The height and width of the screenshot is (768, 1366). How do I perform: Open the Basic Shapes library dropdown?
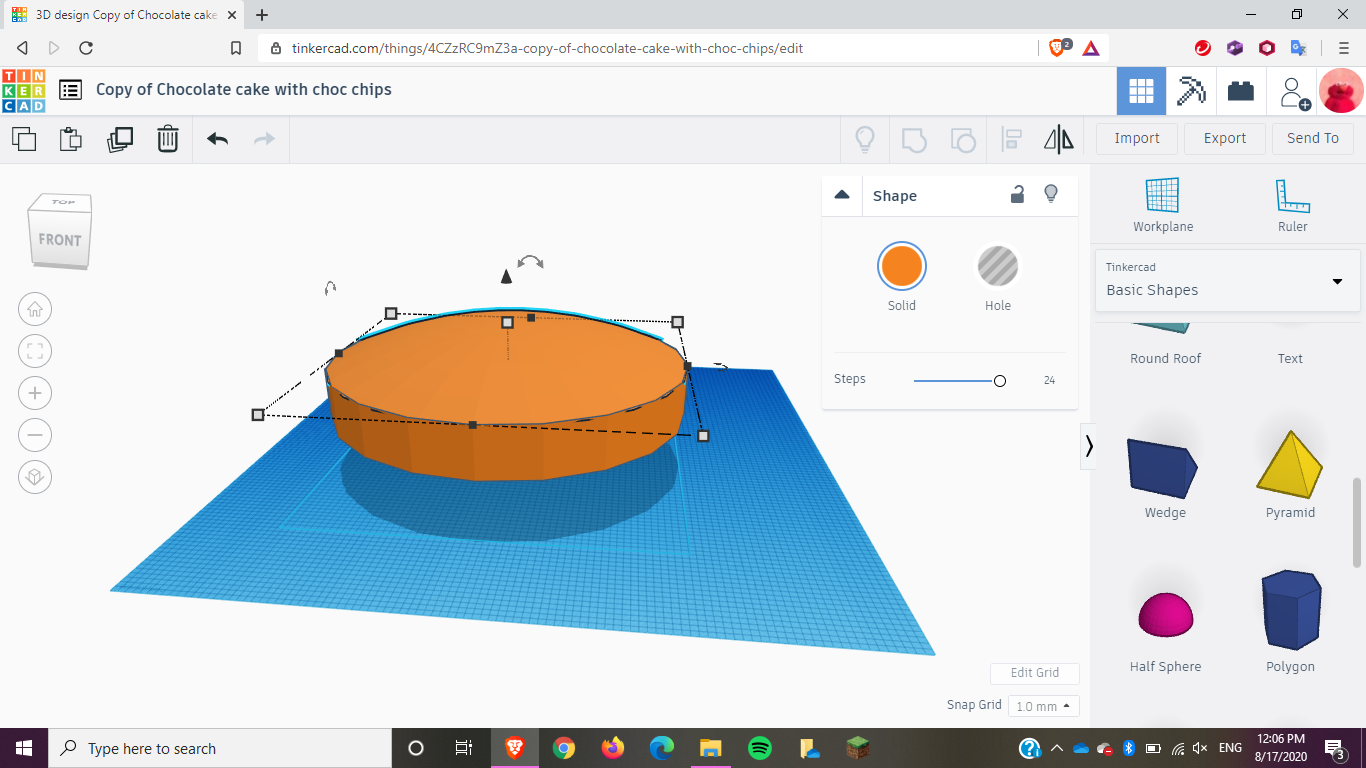[x=1227, y=280]
